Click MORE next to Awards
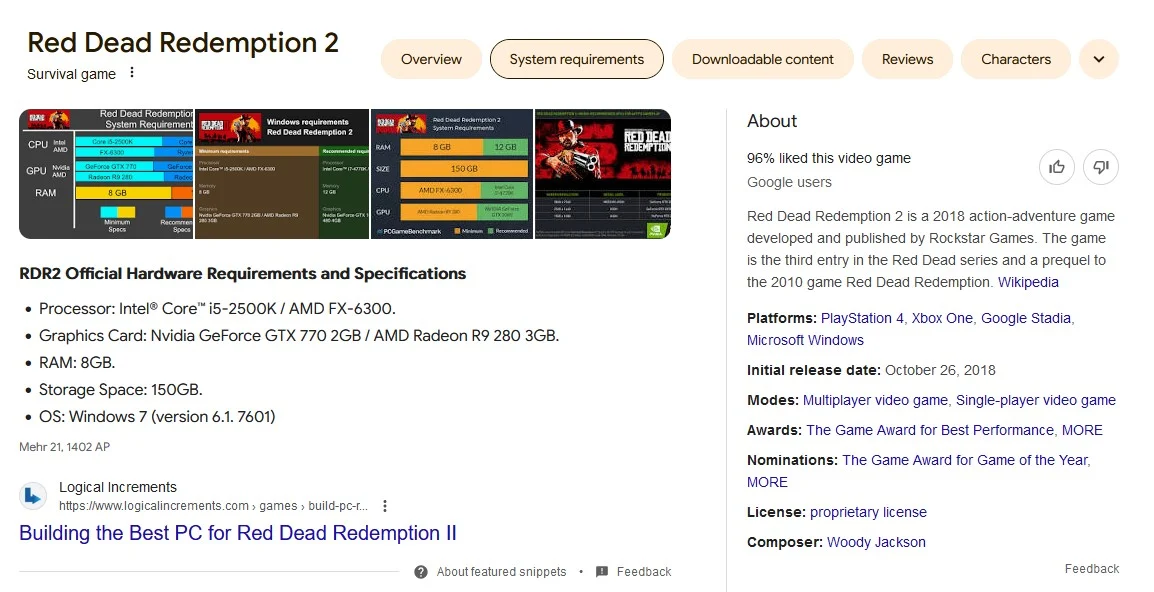 pos(1082,430)
